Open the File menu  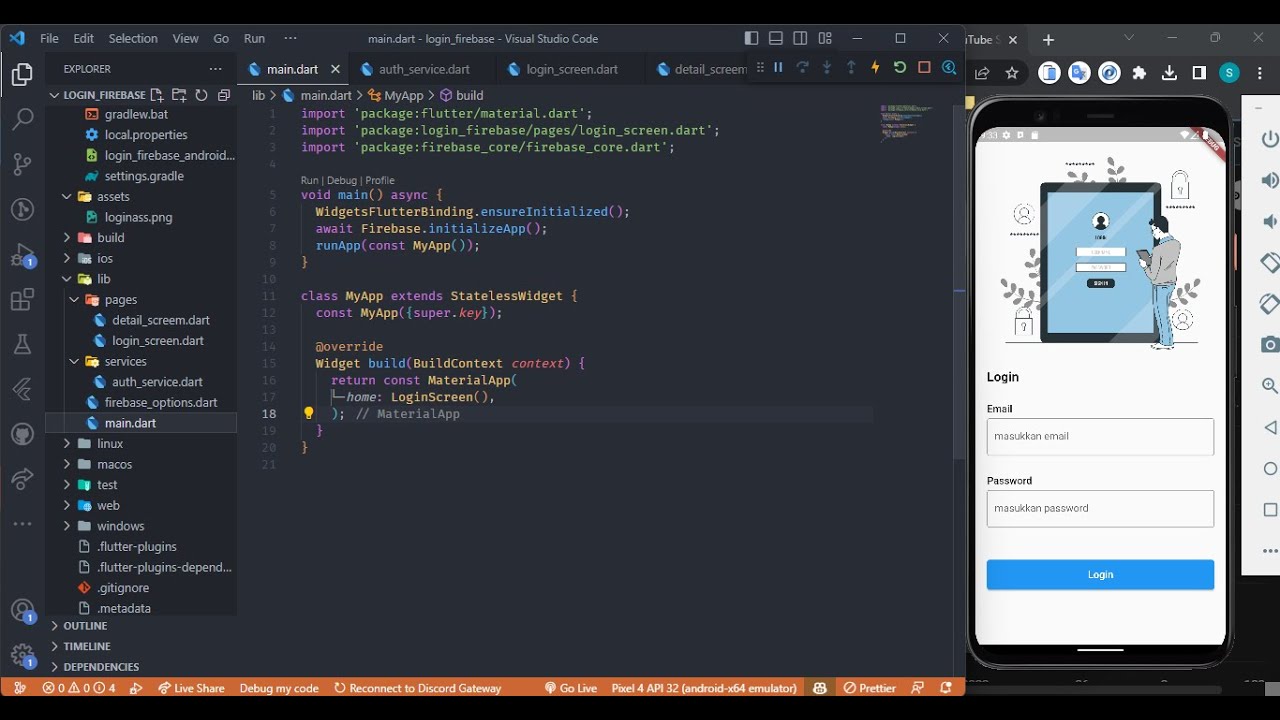(49, 39)
